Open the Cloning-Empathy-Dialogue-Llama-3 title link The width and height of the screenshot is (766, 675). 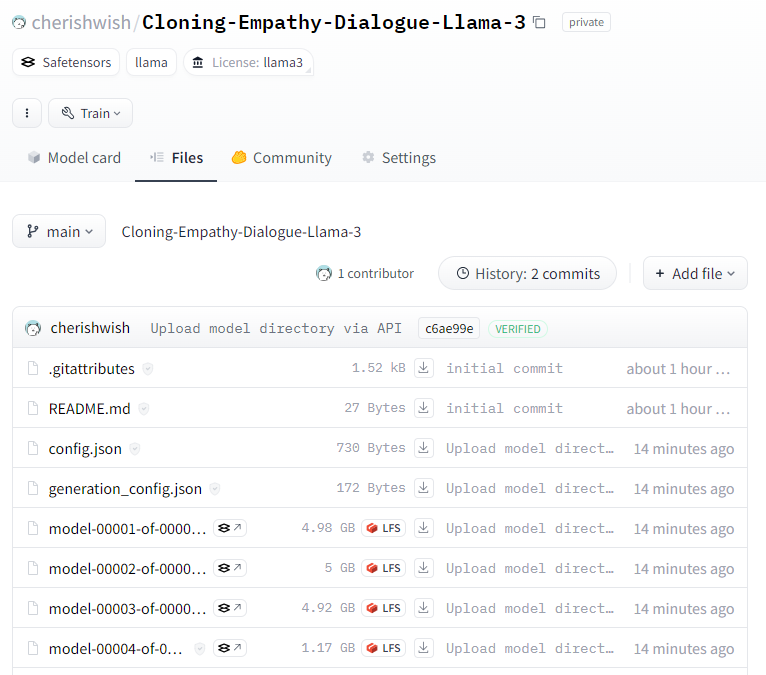[334, 22]
